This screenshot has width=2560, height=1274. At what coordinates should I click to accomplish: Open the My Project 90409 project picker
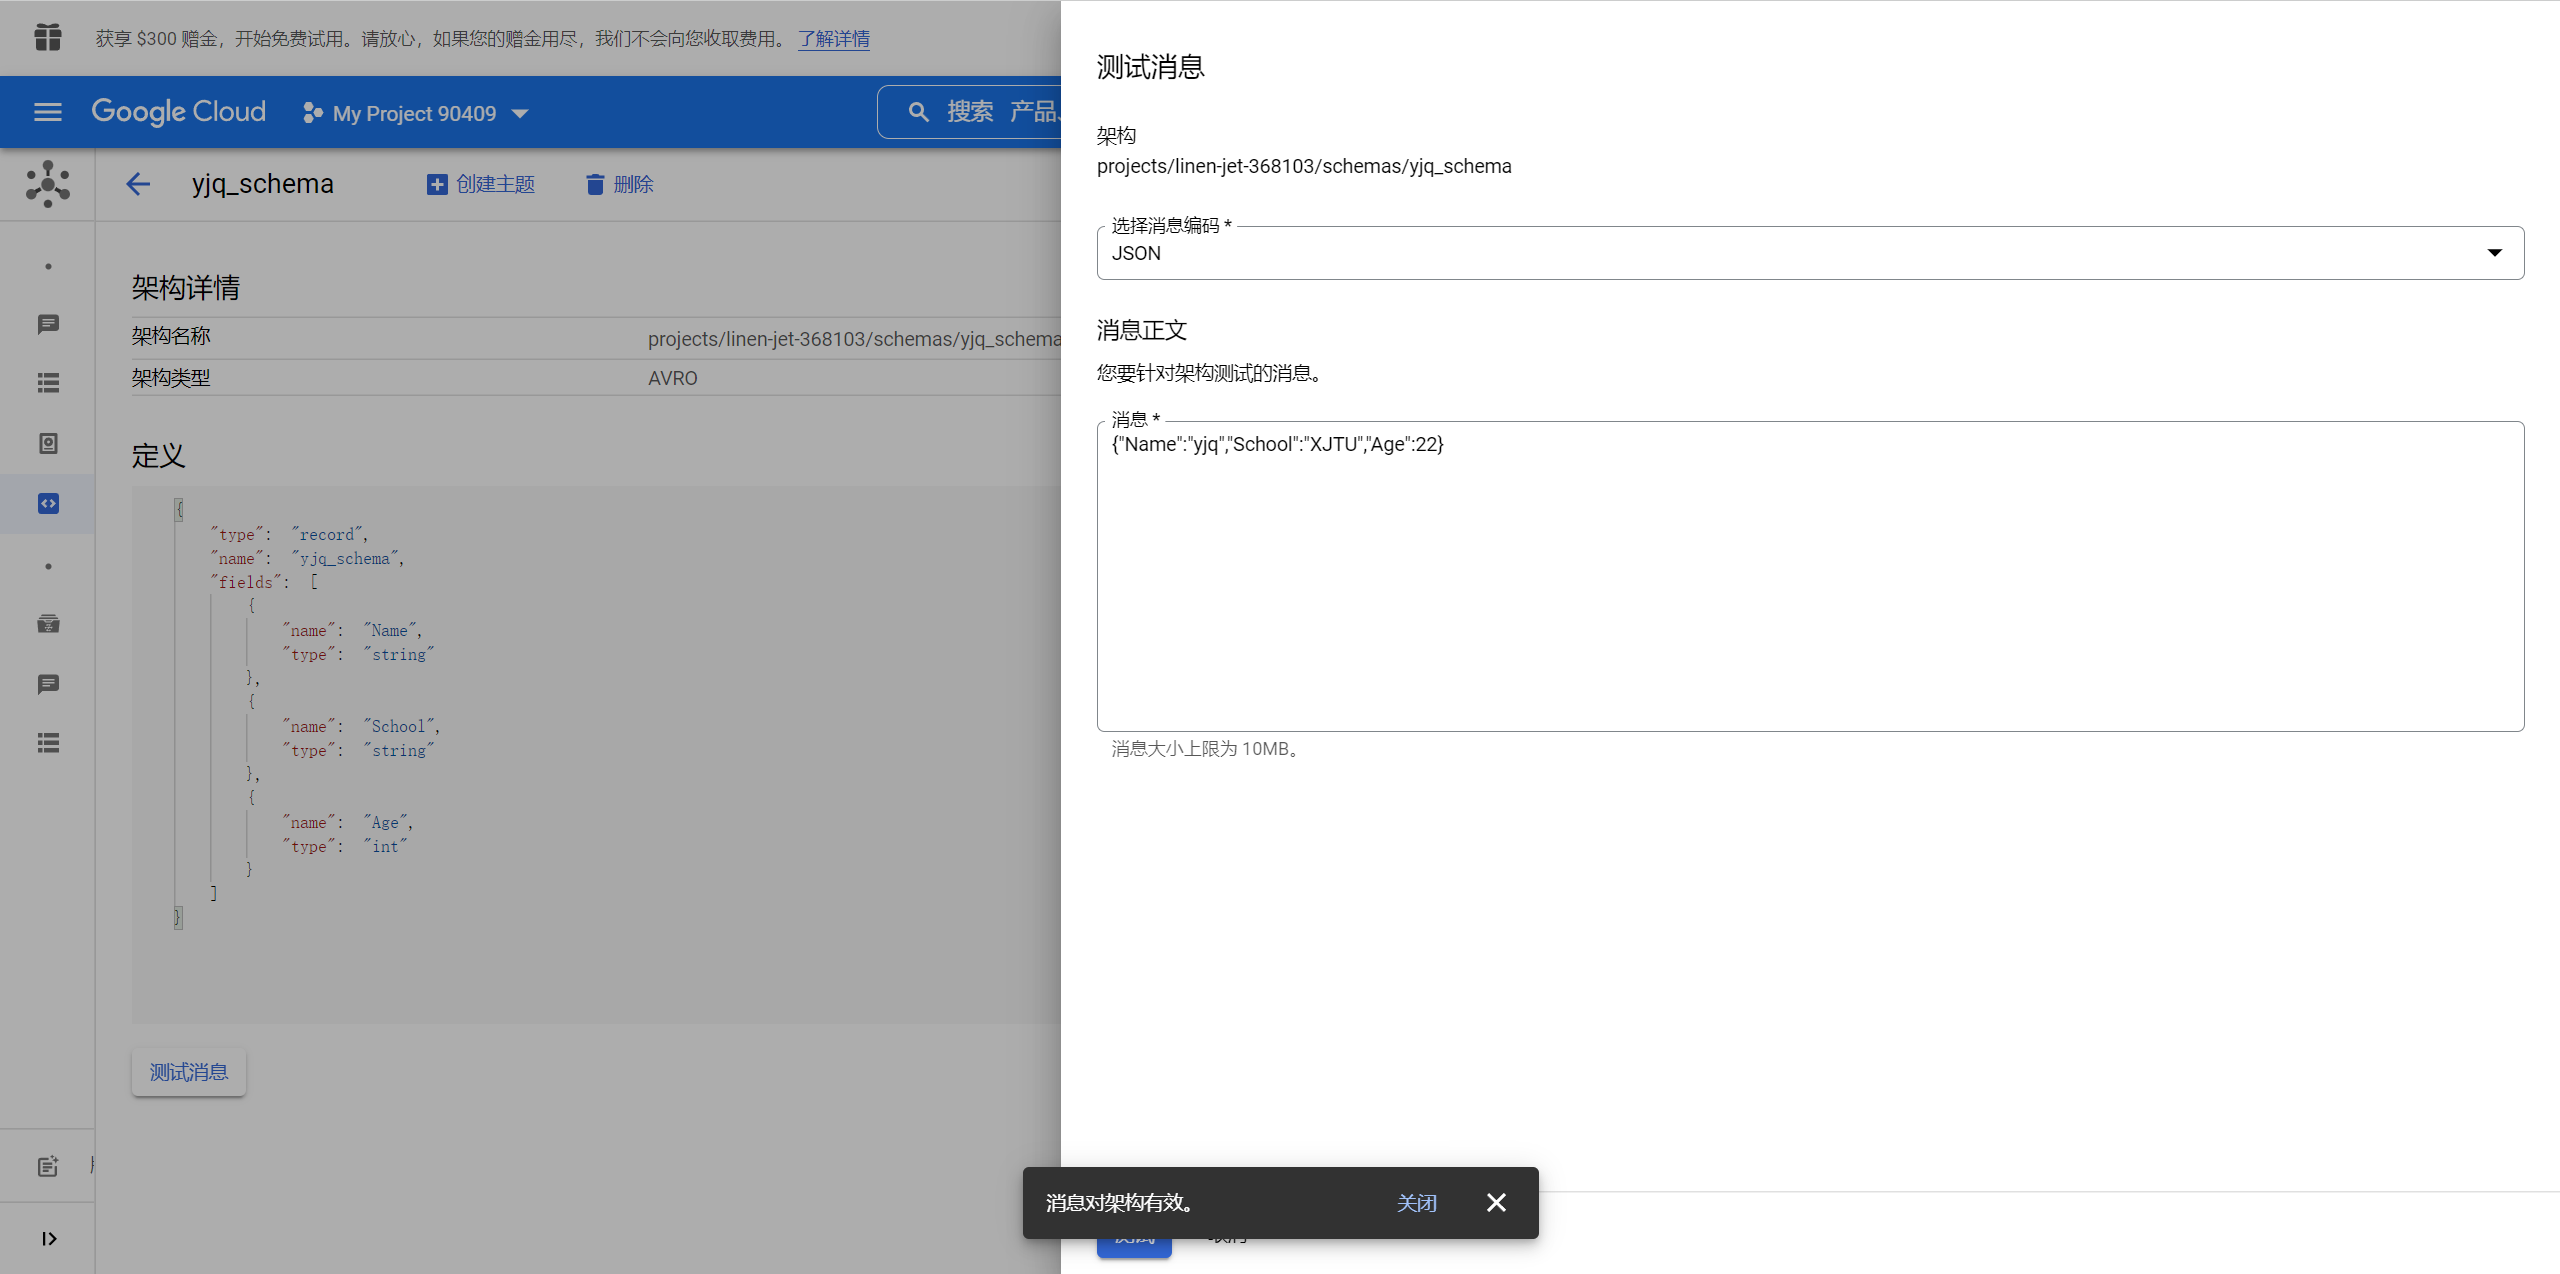(x=415, y=113)
